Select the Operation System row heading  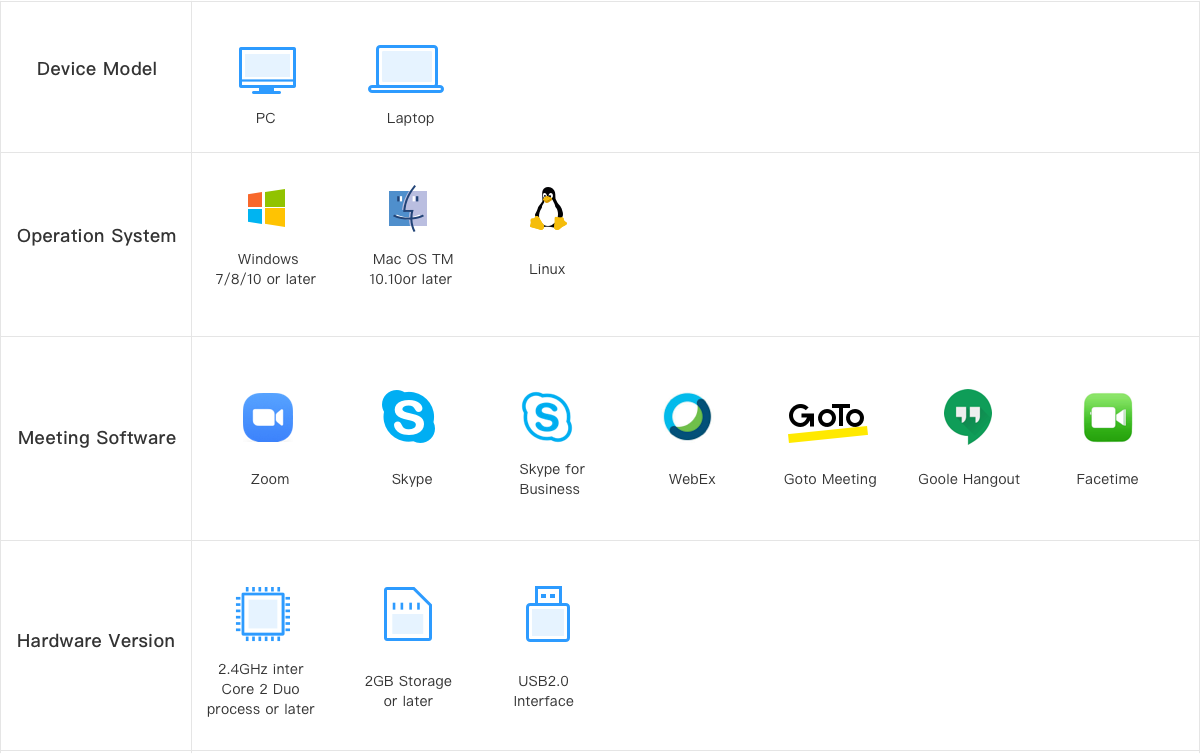click(96, 236)
